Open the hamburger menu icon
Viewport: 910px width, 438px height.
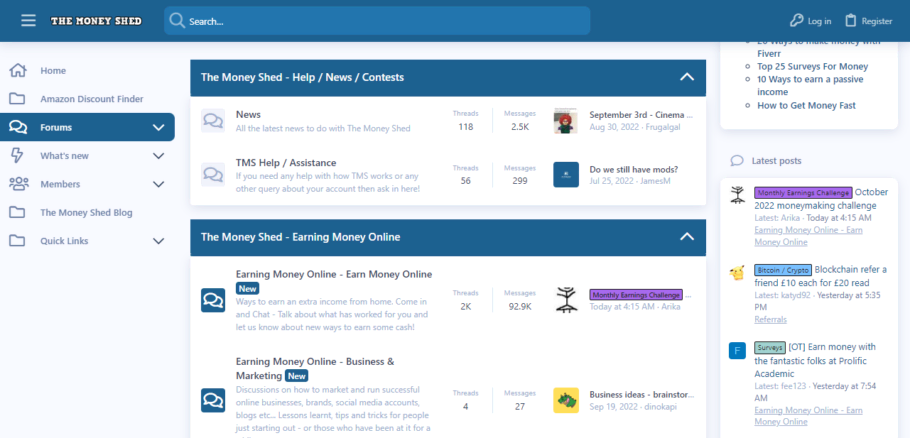tap(28, 21)
